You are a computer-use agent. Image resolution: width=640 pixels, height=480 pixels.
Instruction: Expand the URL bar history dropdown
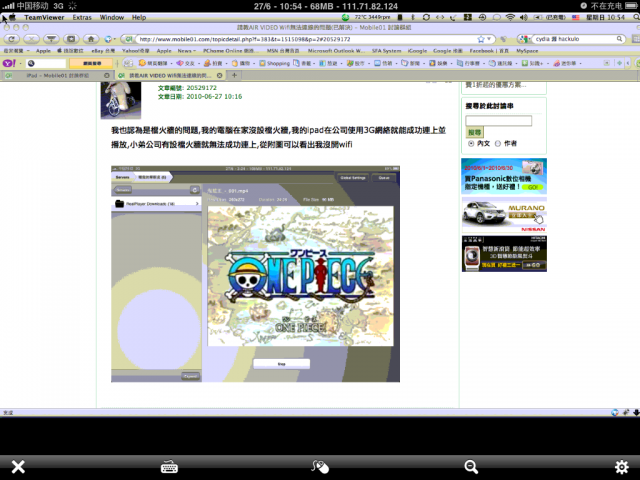(489, 39)
